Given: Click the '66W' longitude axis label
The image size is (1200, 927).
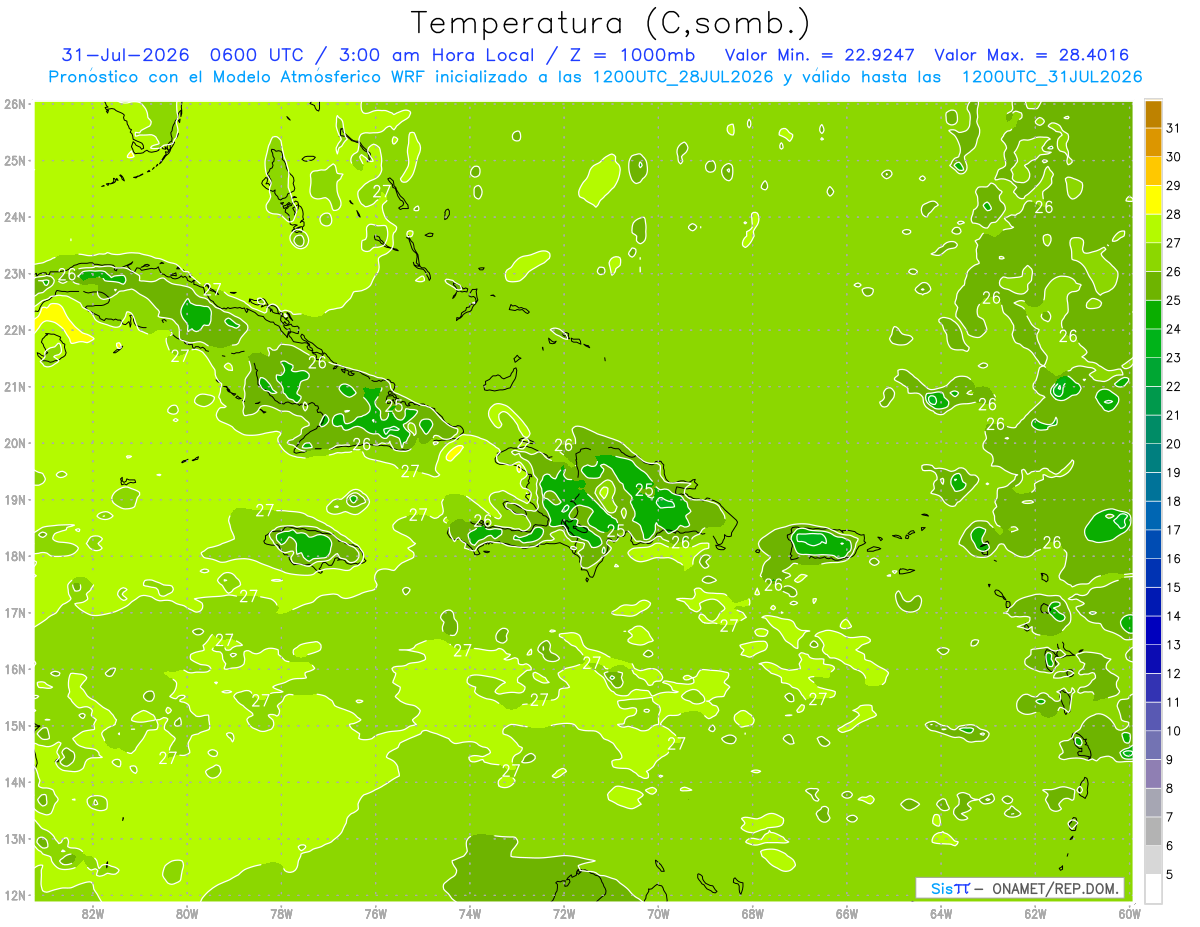Looking at the screenshot, I should 847,913.
